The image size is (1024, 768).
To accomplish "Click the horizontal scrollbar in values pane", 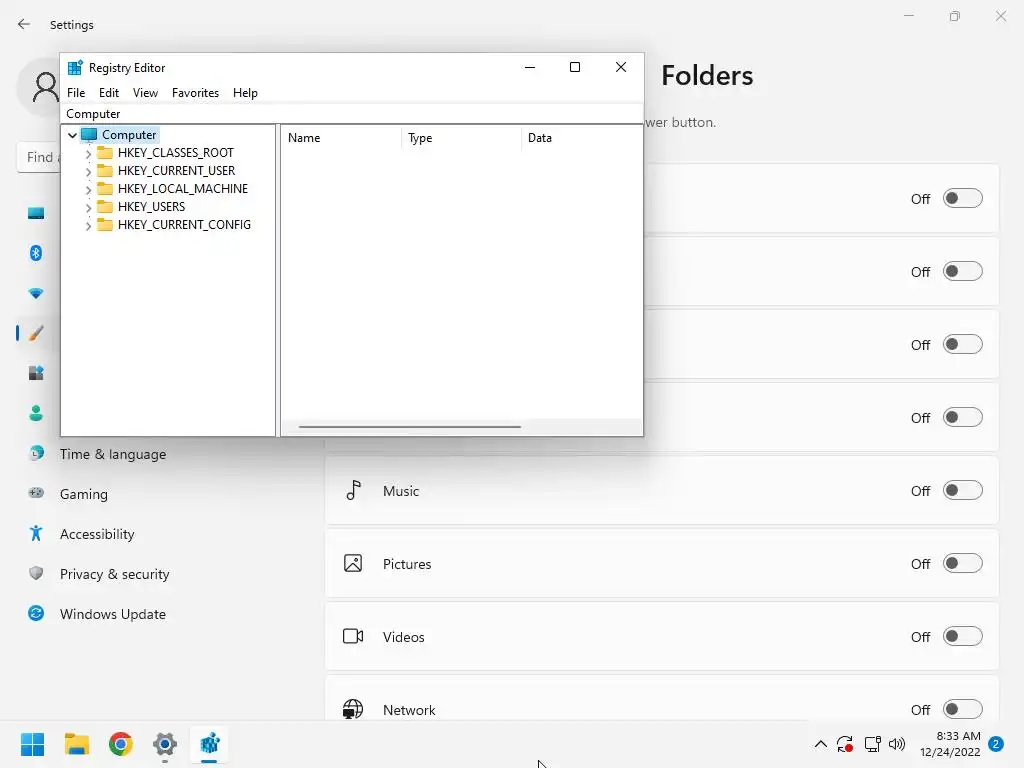I will tap(409, 426).
